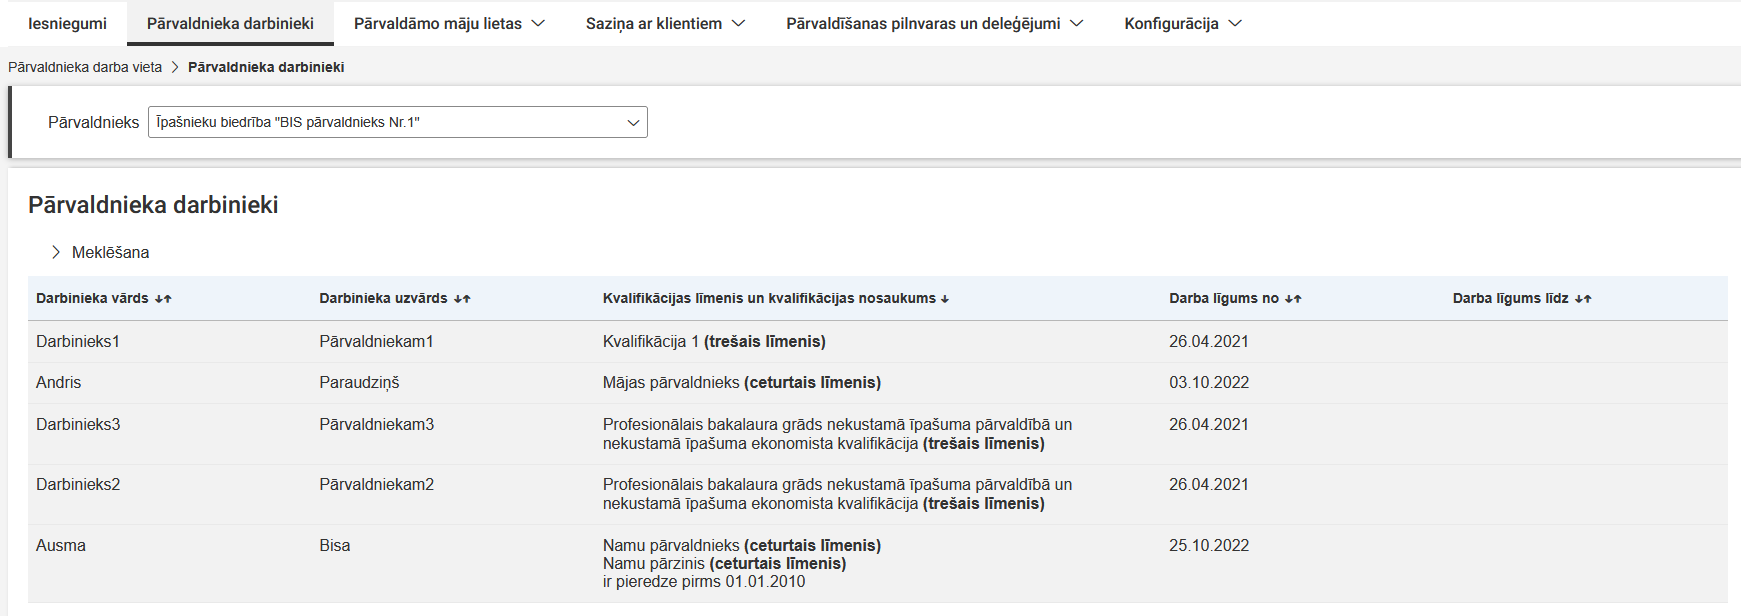Screen dimensions: 1741x616
Task: Click surname Pārvaldniekam3
Action: click(377, 424)
